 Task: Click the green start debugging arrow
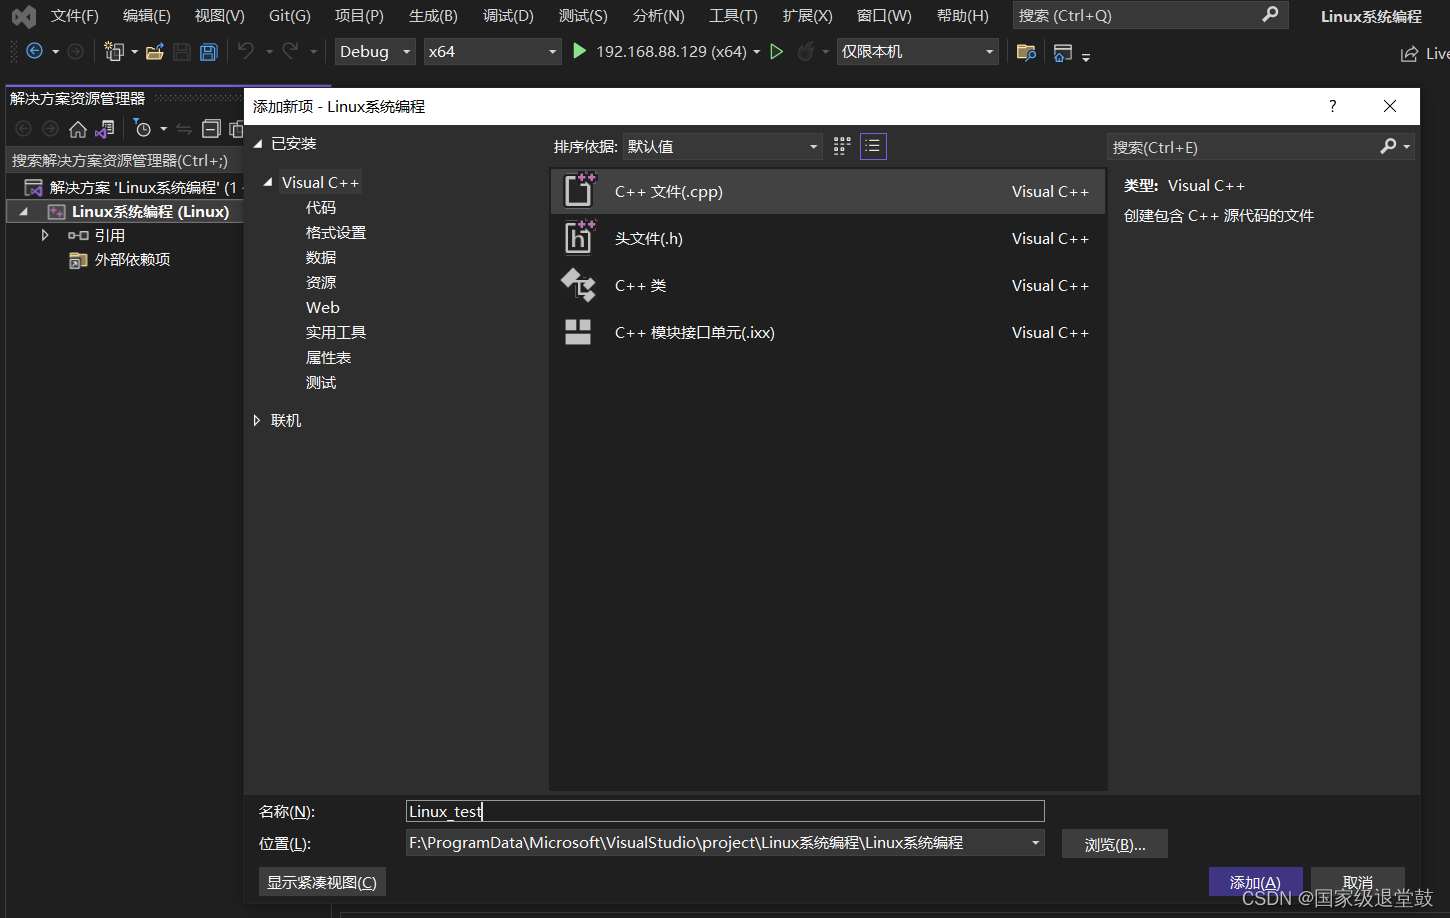(x=579, y=51)
